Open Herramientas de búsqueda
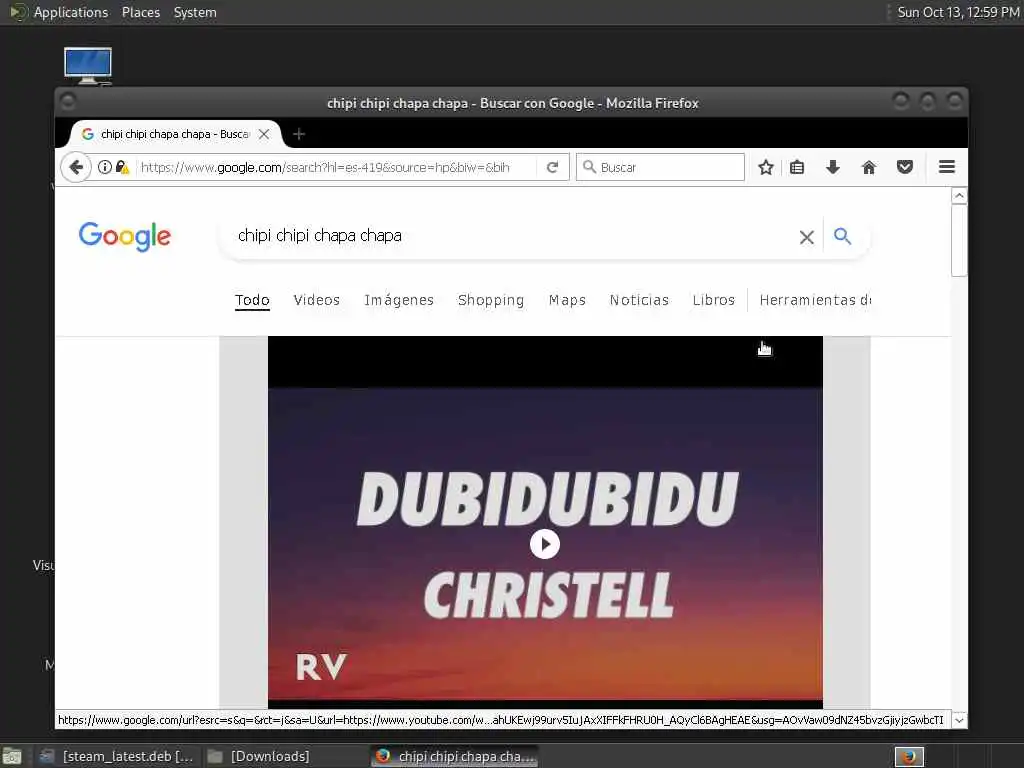The height and width of the screenshot is (768, 1024). click(x=815, y=300)
